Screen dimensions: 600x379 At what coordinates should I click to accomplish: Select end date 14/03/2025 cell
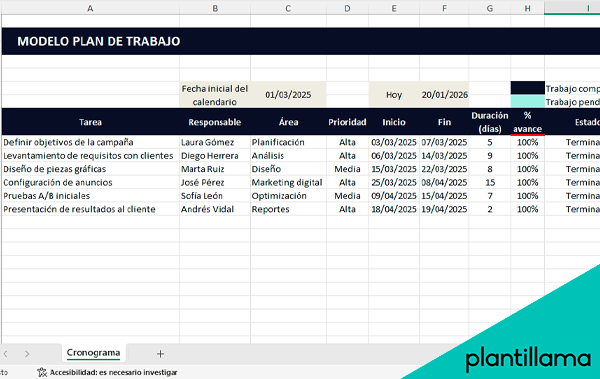[x=444, y=156]
